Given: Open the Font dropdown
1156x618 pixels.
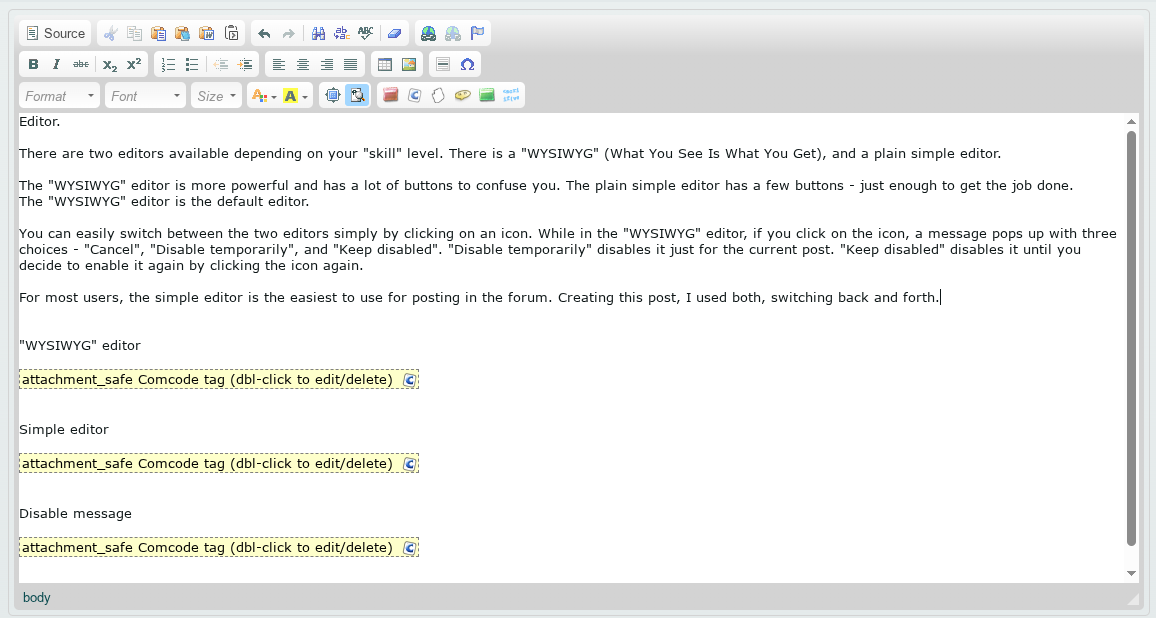Looking at the screenshot, I should pos(146,96).
